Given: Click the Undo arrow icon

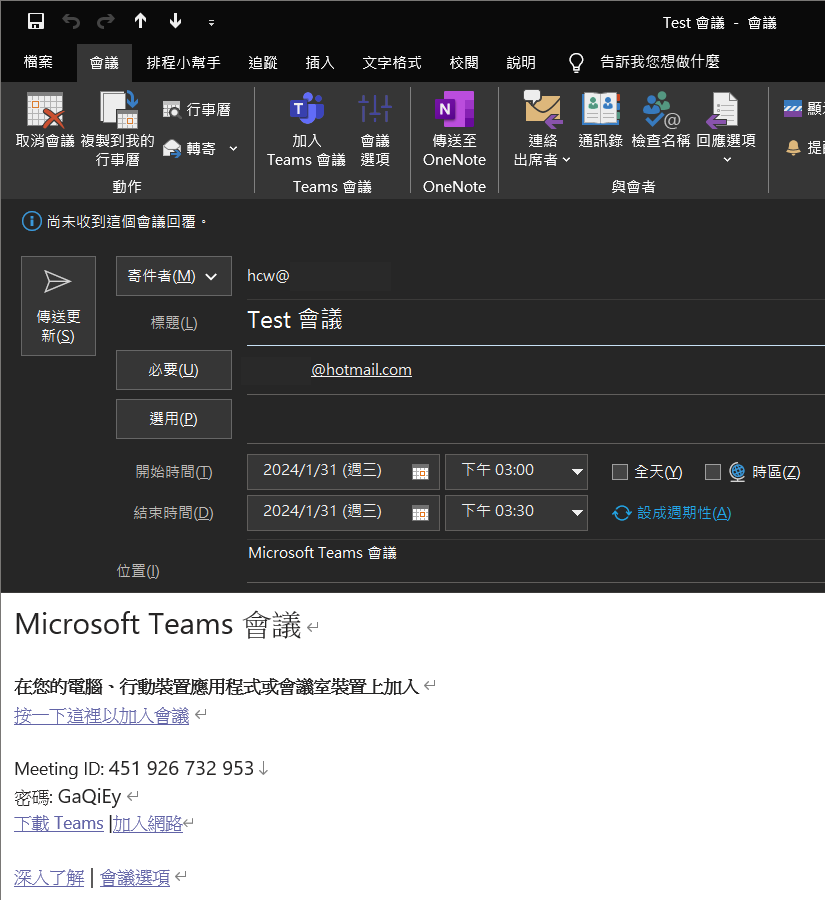Looking at the screenshot, I should [x=71, y=22].
